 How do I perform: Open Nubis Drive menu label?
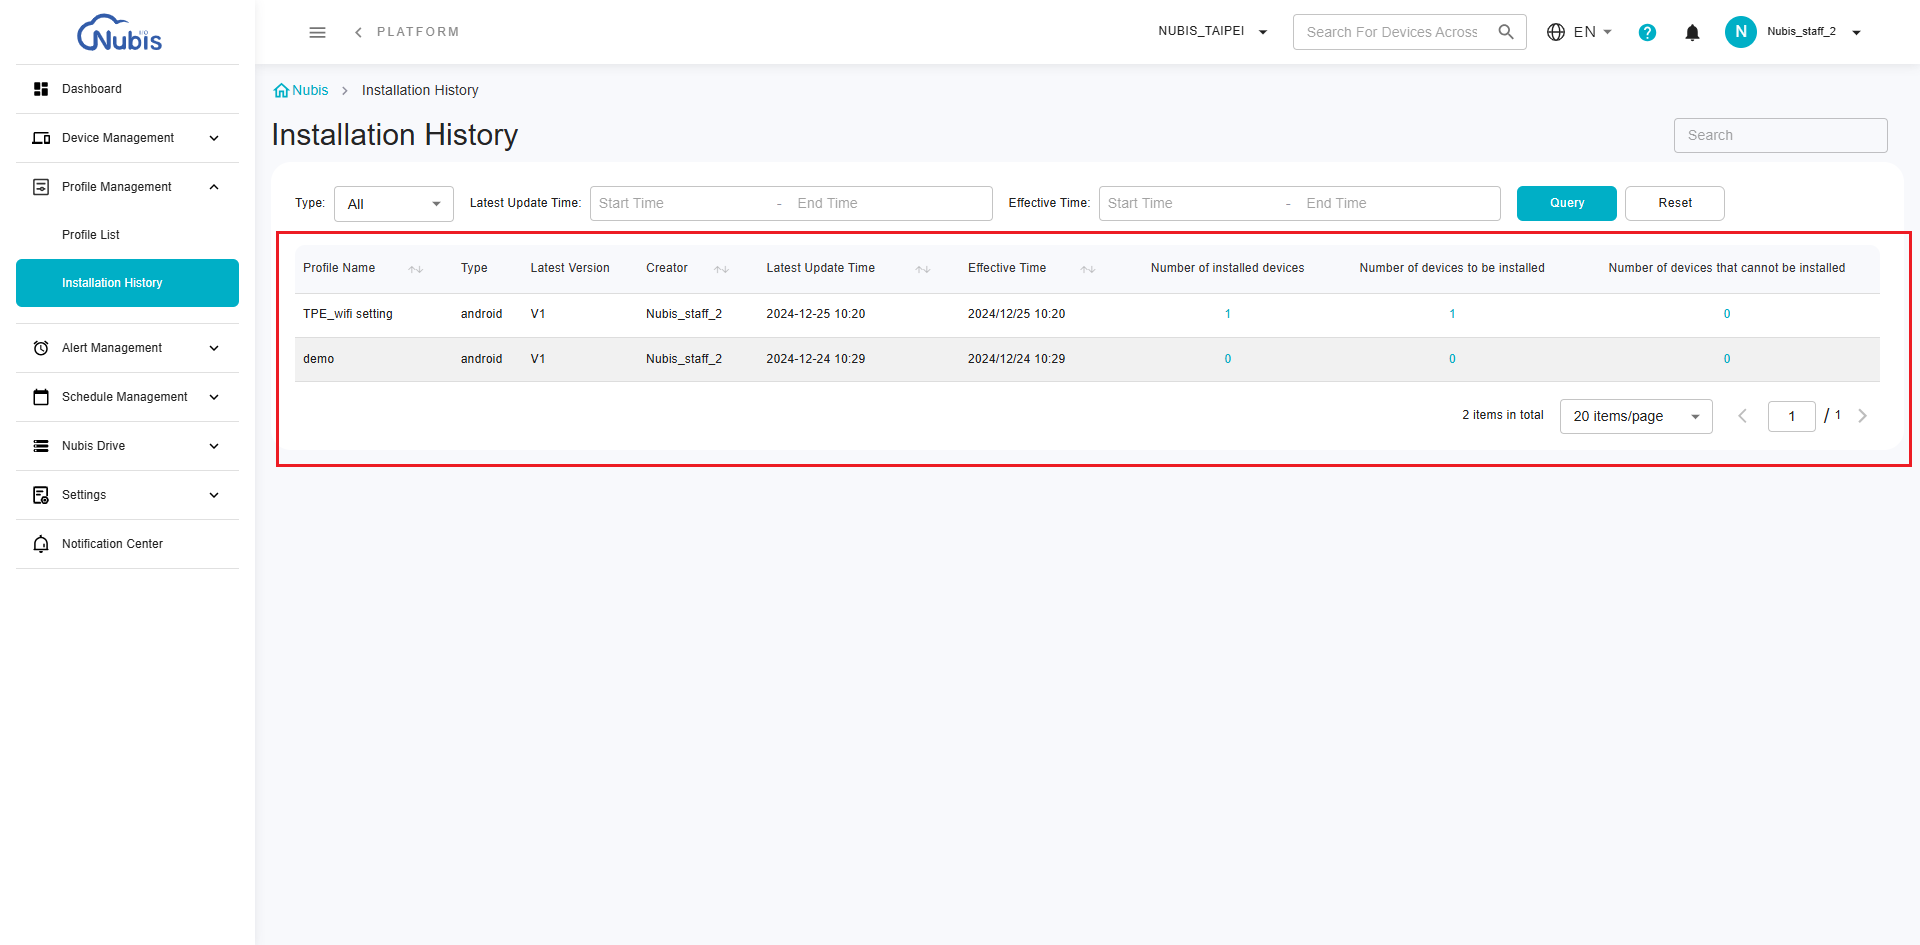[94, 446]
